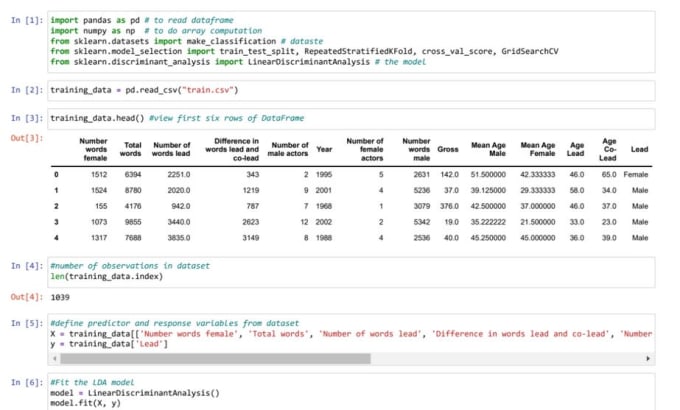Click the 'Female' value in row 0
Viewport: 680px width, 410px height.
point(636,174)
